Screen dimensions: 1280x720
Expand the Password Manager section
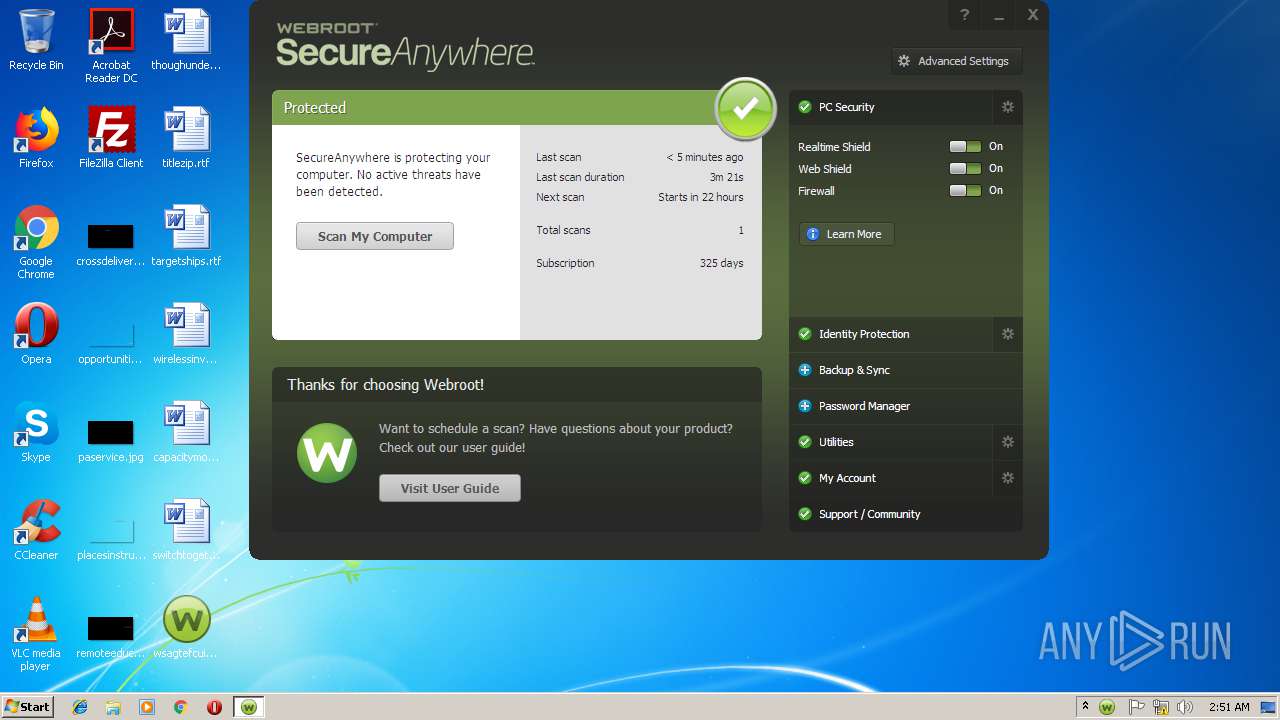click(905, 406)
